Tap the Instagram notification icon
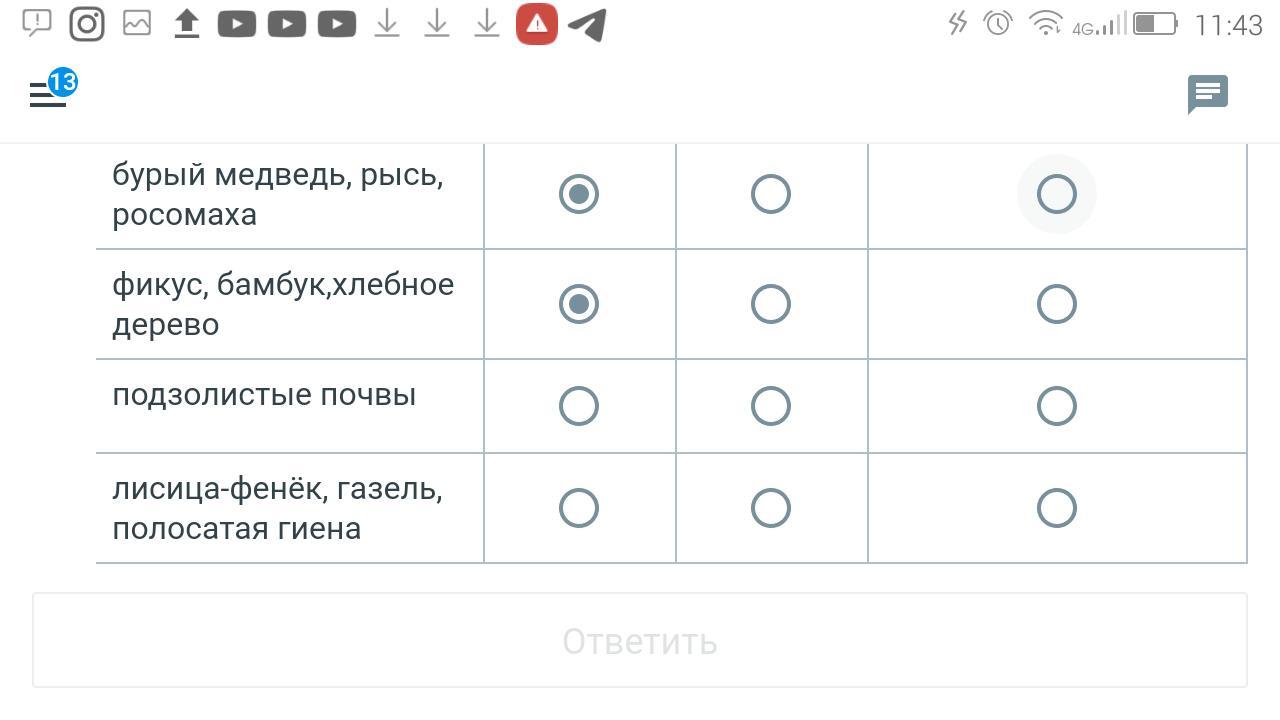The height and width of the screenshot is (720, 1280). [x=87, y=24]
